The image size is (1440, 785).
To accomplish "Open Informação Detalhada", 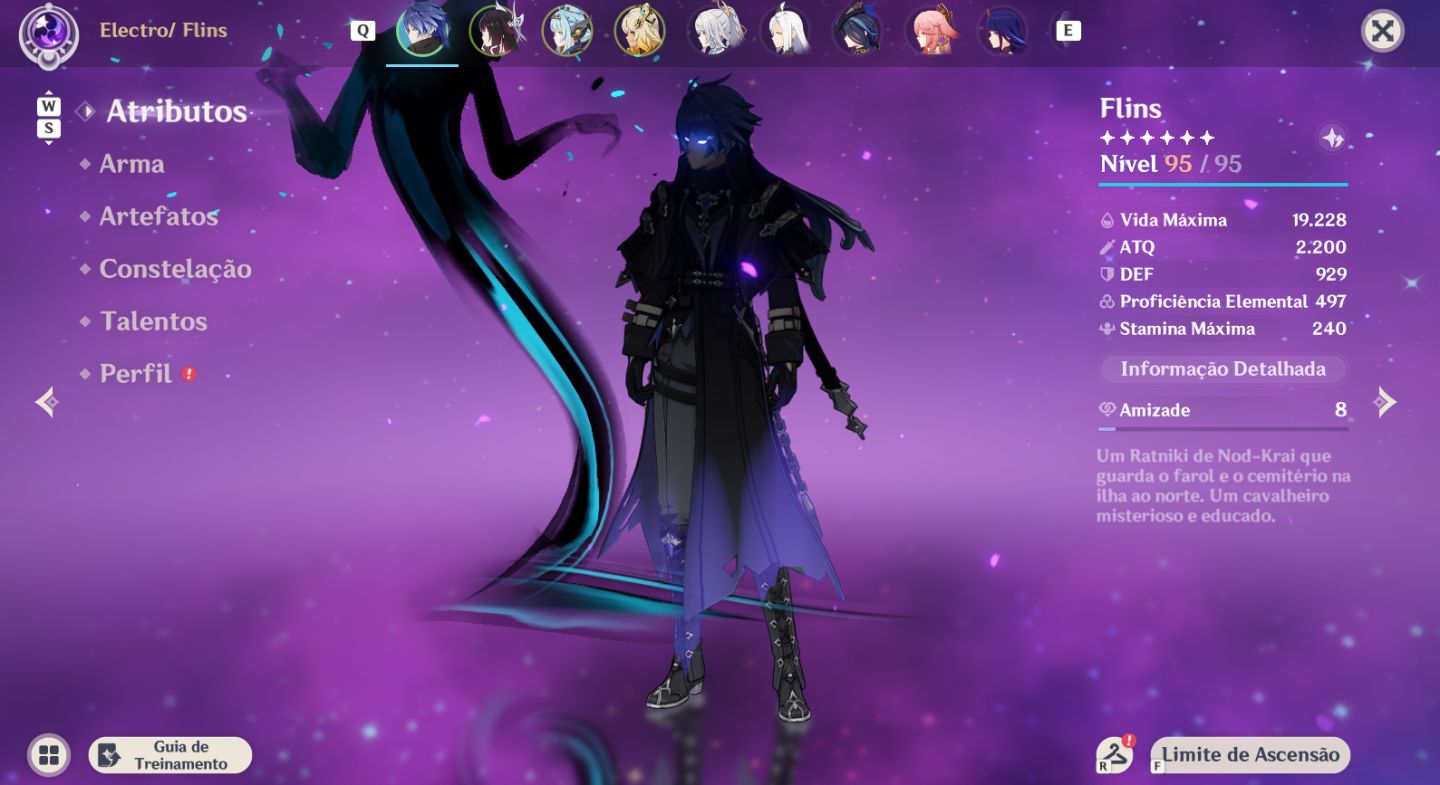I will coord(1223,369).
